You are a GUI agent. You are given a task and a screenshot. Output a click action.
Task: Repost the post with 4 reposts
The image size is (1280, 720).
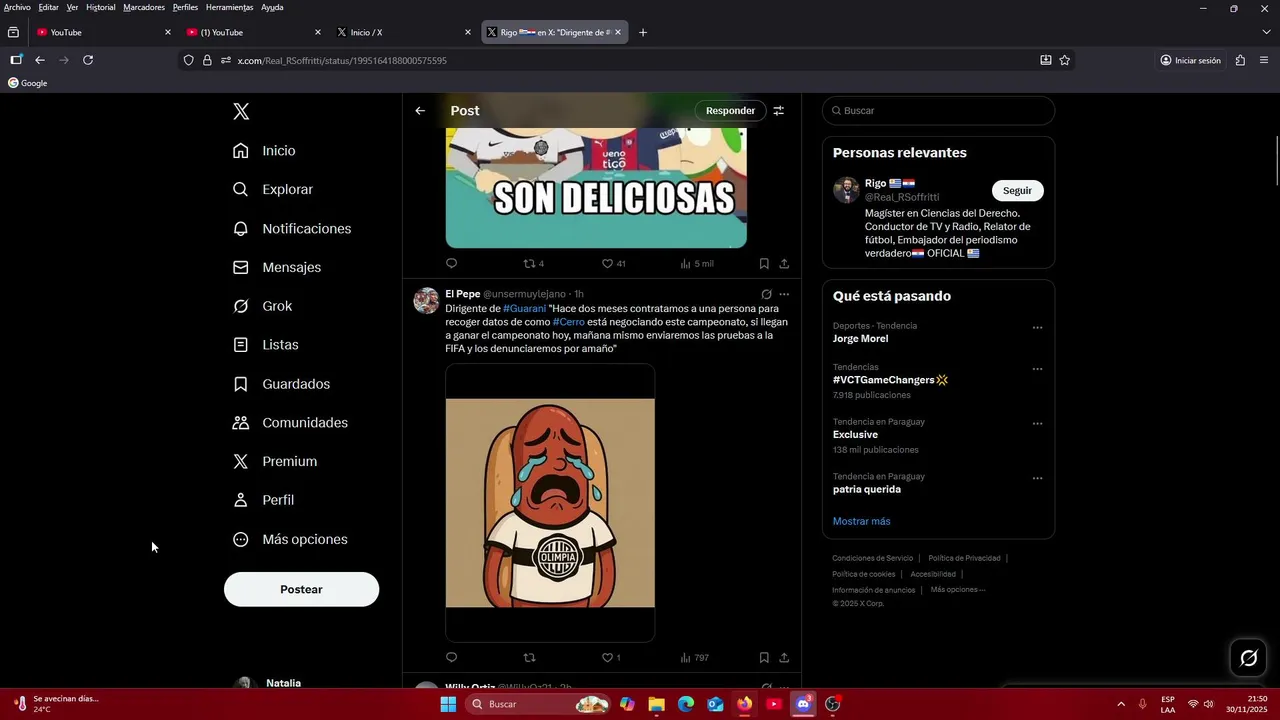pos(534,264)
